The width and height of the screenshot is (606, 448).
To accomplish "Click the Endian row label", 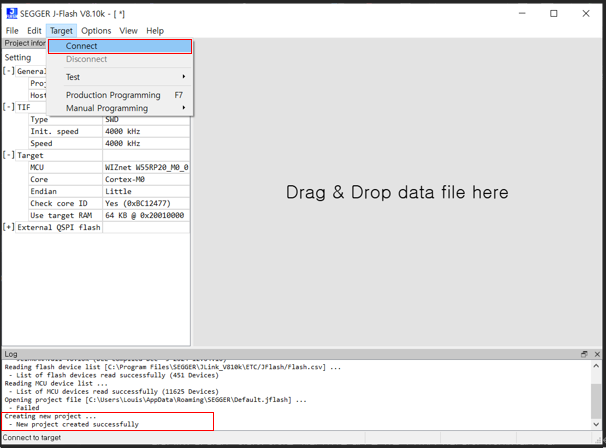I will [43, 191].
